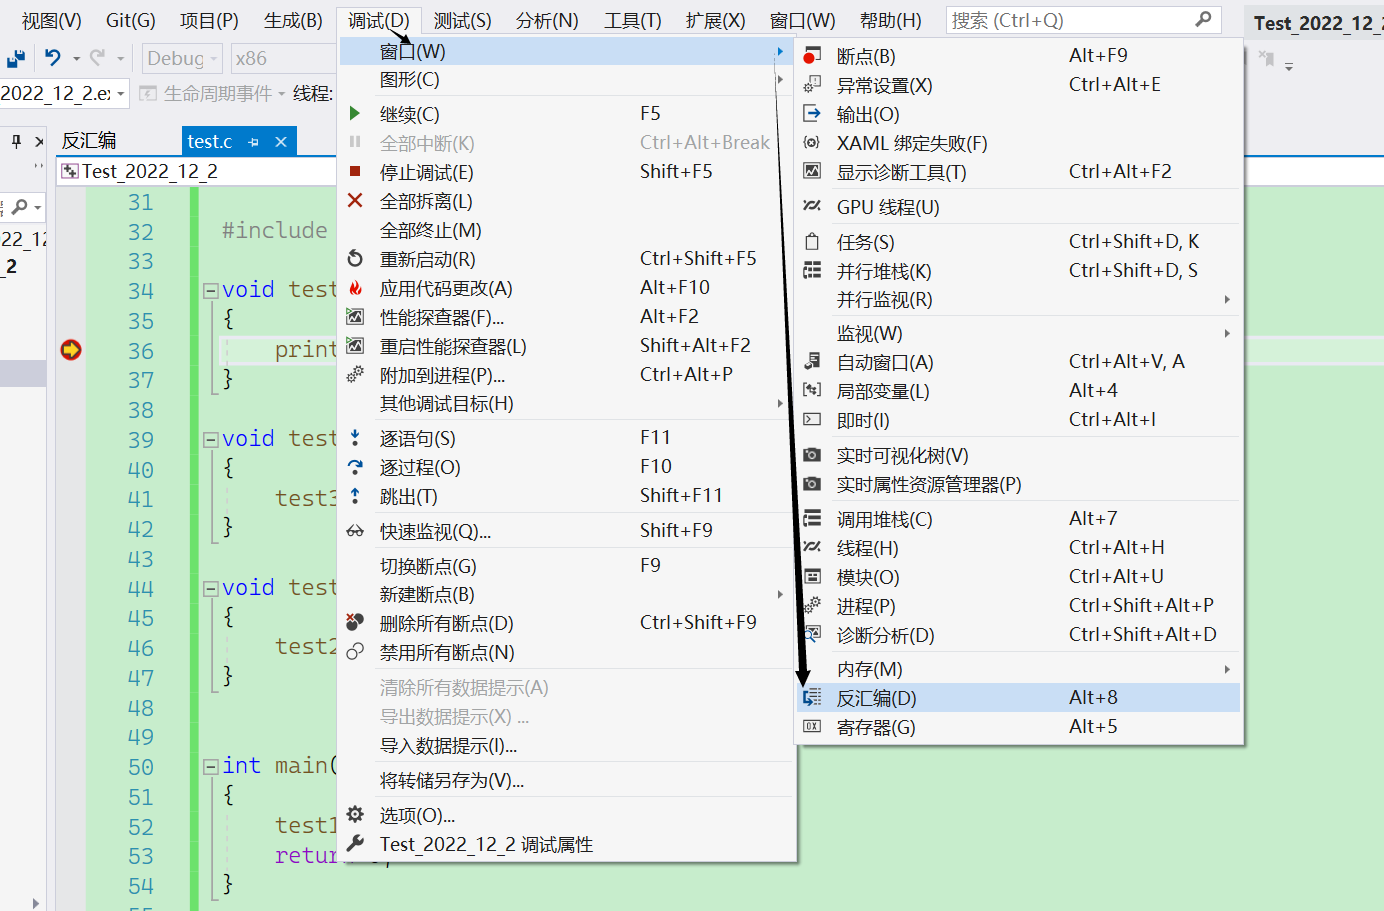Click the search box (搜索 Ctrl+Q)
The image size is (1384, 911).
pos(1083,20)
